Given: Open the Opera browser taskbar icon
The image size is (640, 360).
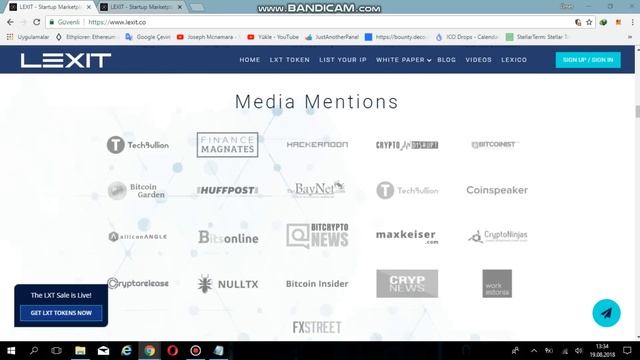Looking at the screenshot, I should 173,351.
